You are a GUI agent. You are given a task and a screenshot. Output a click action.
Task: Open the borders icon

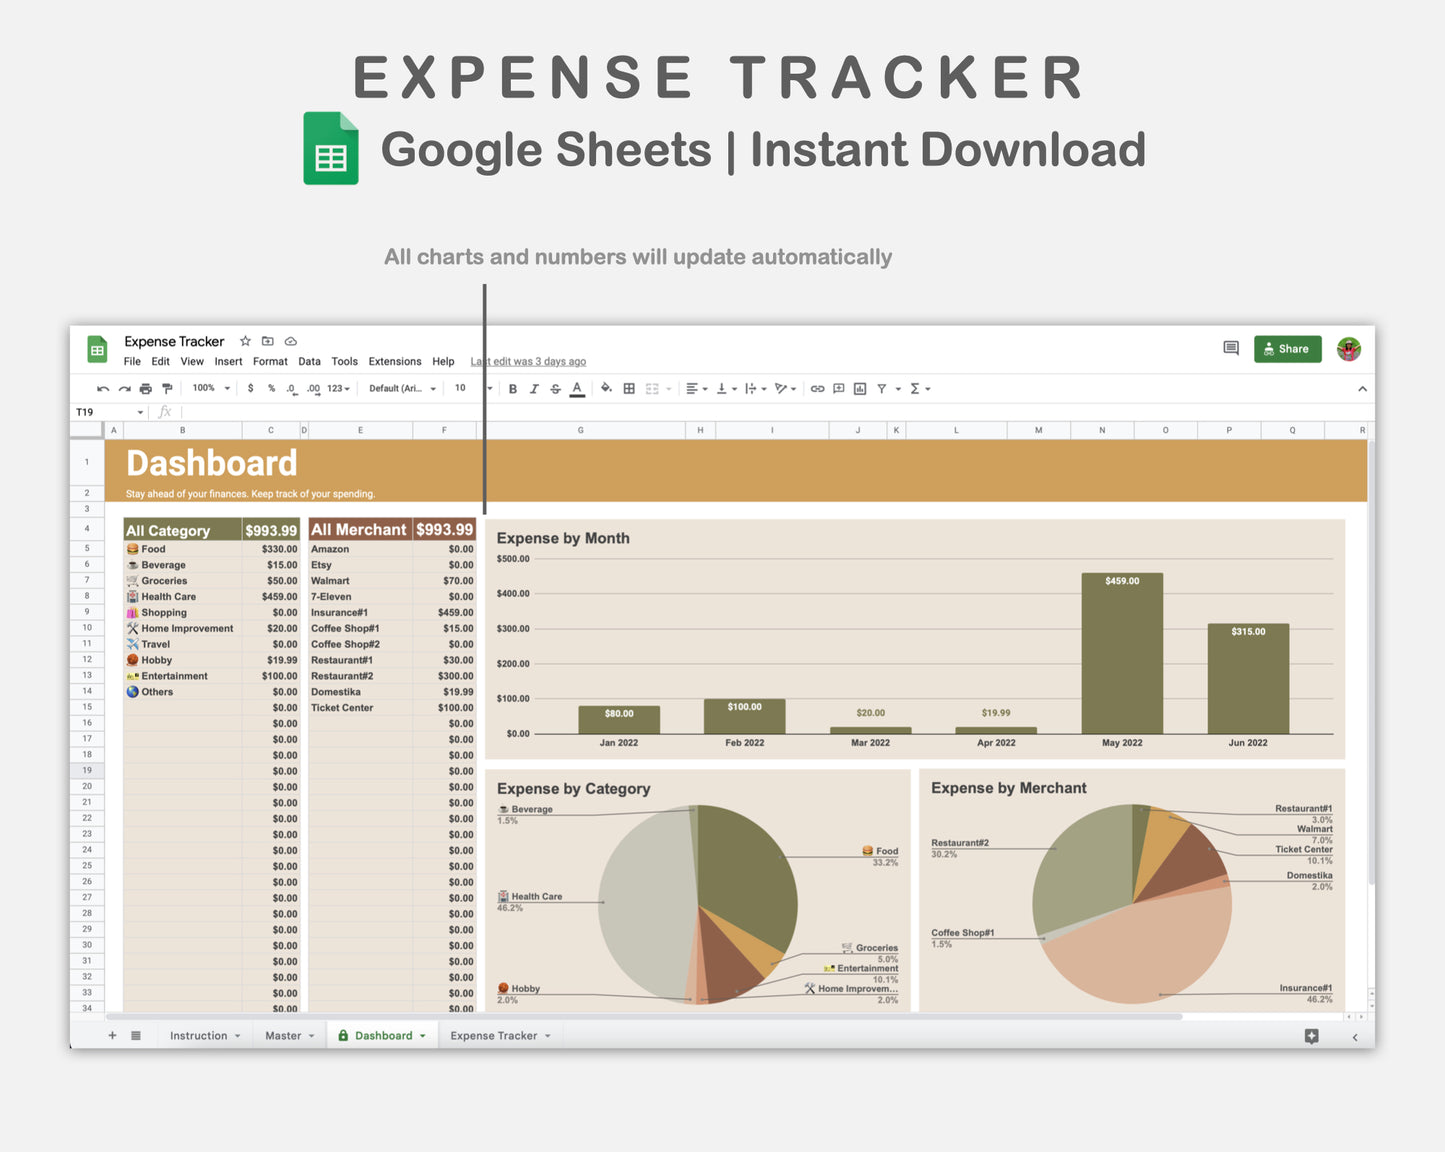point(628,388)
